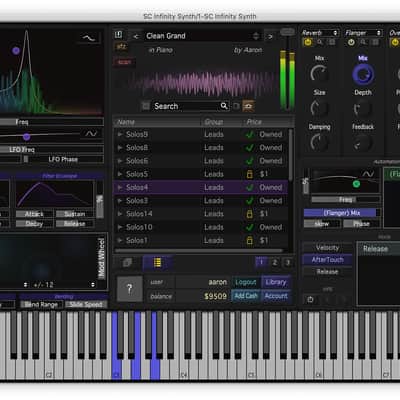Sort list by Group column header

221,122
